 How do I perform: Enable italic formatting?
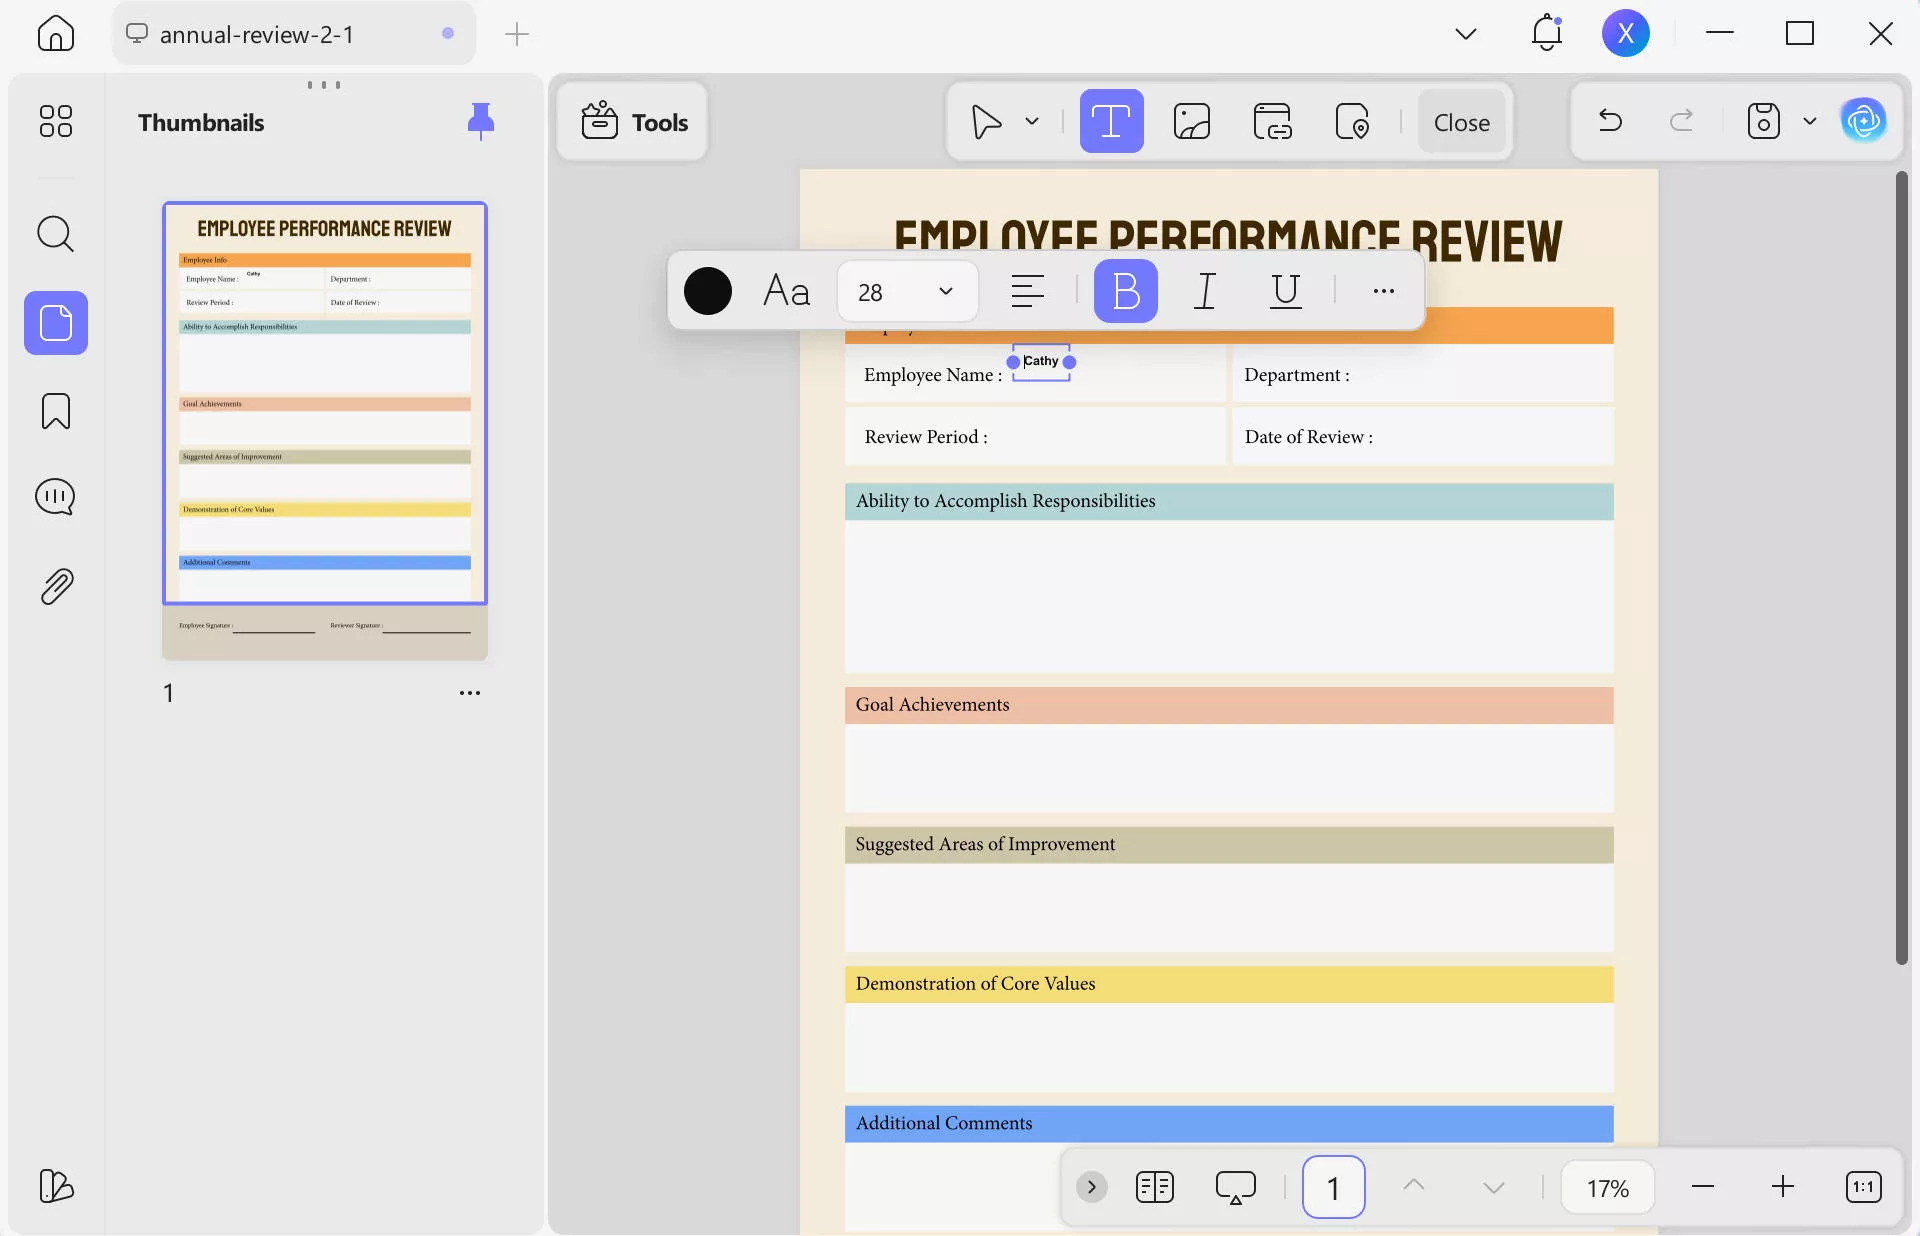[x=1205, y=291]
